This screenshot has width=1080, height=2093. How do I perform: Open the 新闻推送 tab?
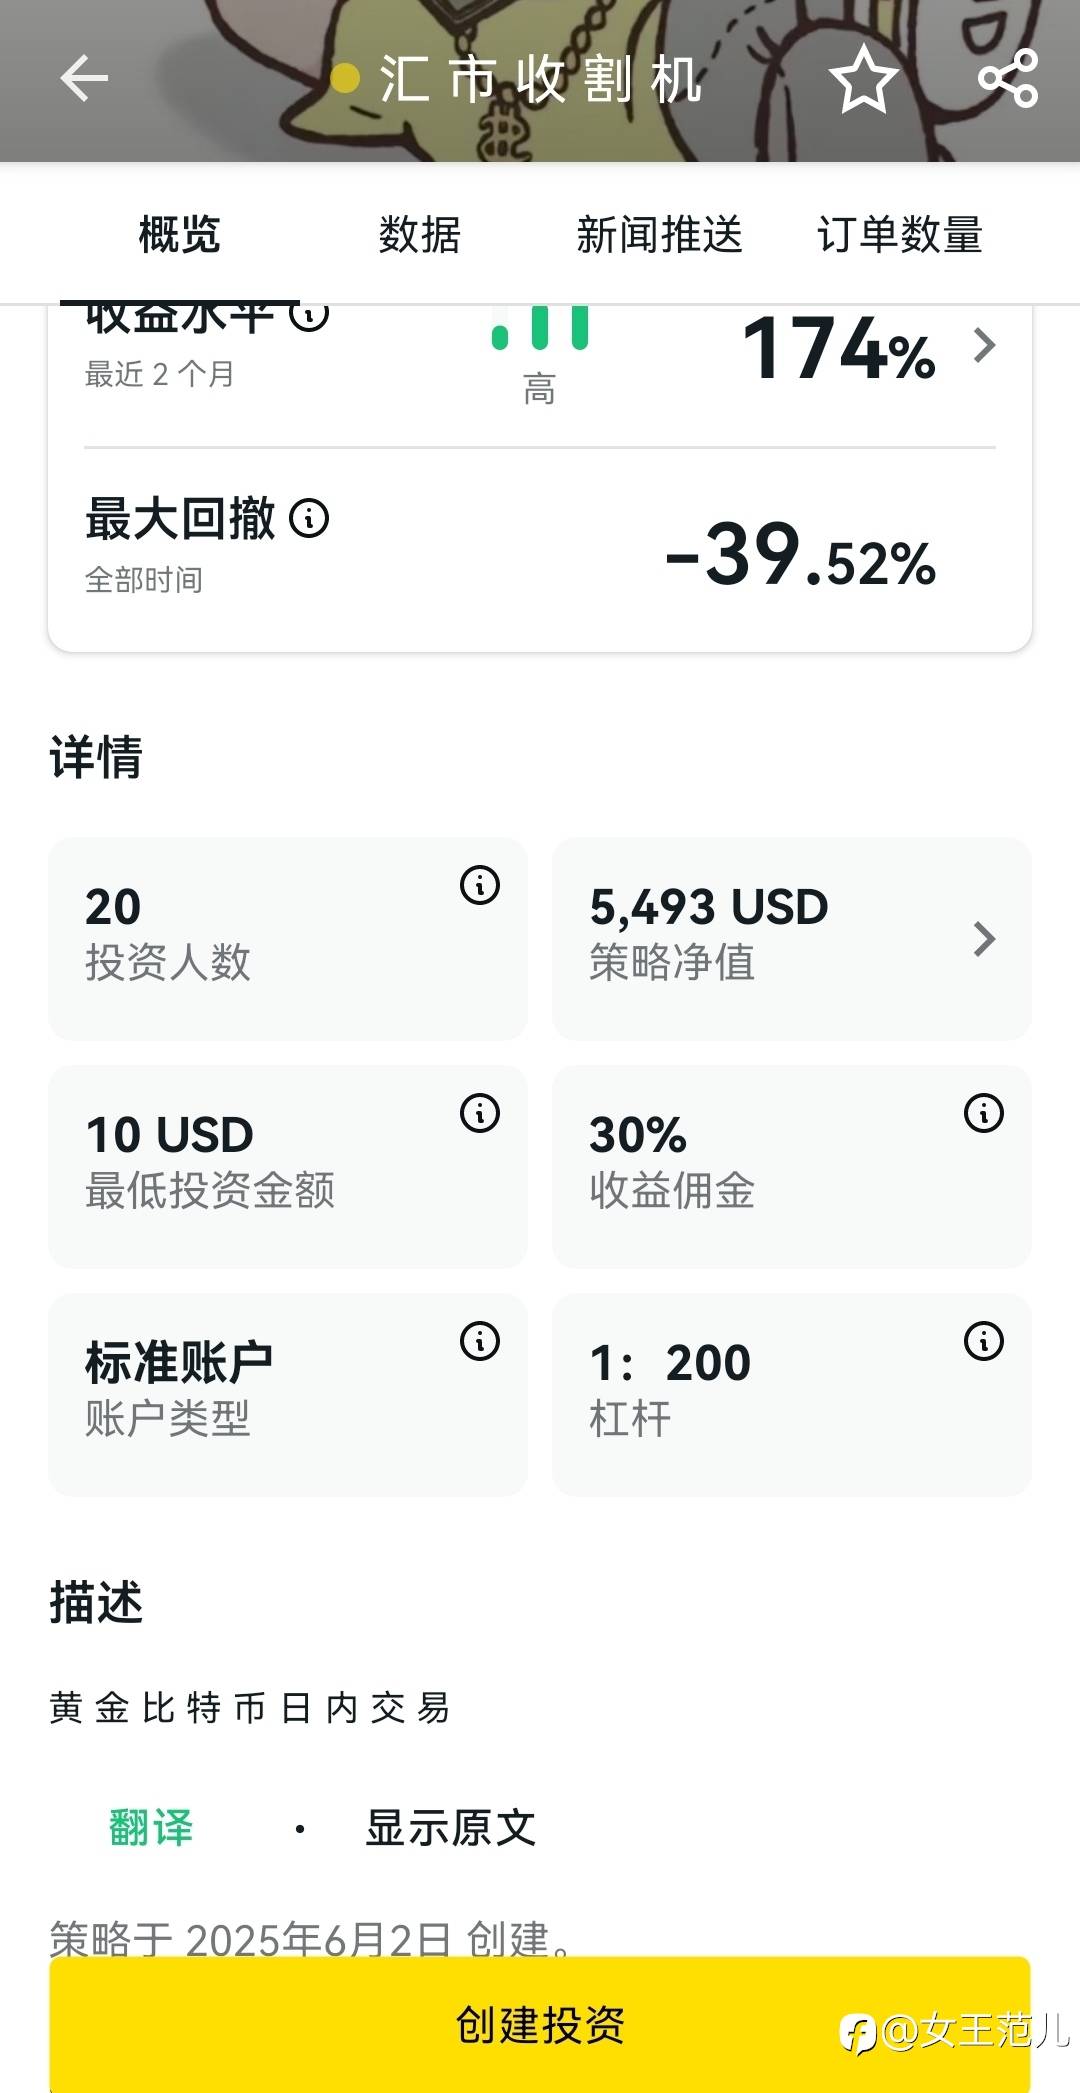pos(659,235)
